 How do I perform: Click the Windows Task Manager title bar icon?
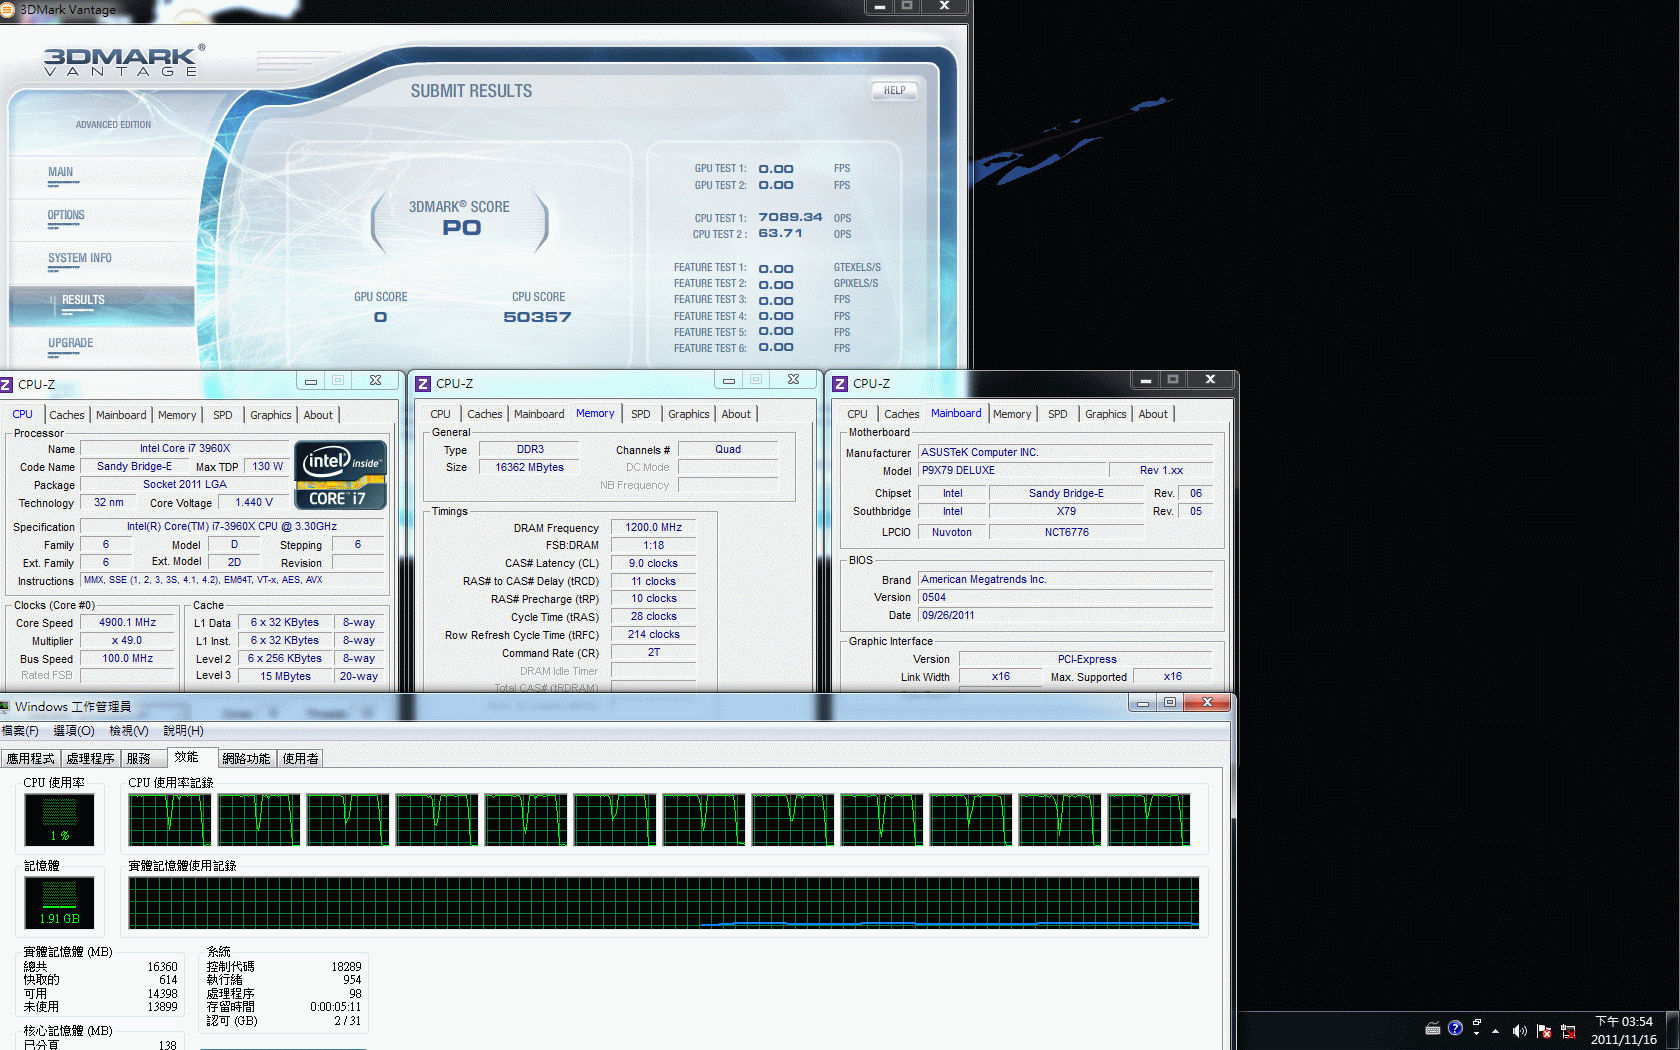(5, 707)
